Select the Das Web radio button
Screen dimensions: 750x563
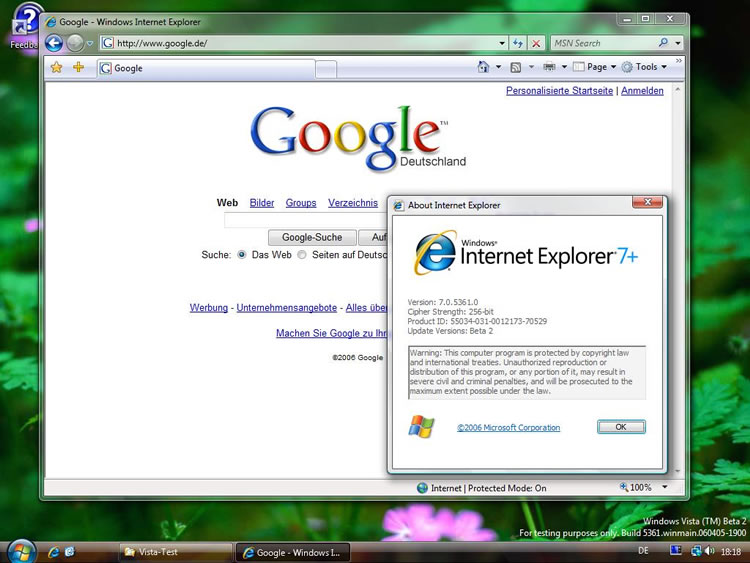pyautogui.click(x=242, y=254)
